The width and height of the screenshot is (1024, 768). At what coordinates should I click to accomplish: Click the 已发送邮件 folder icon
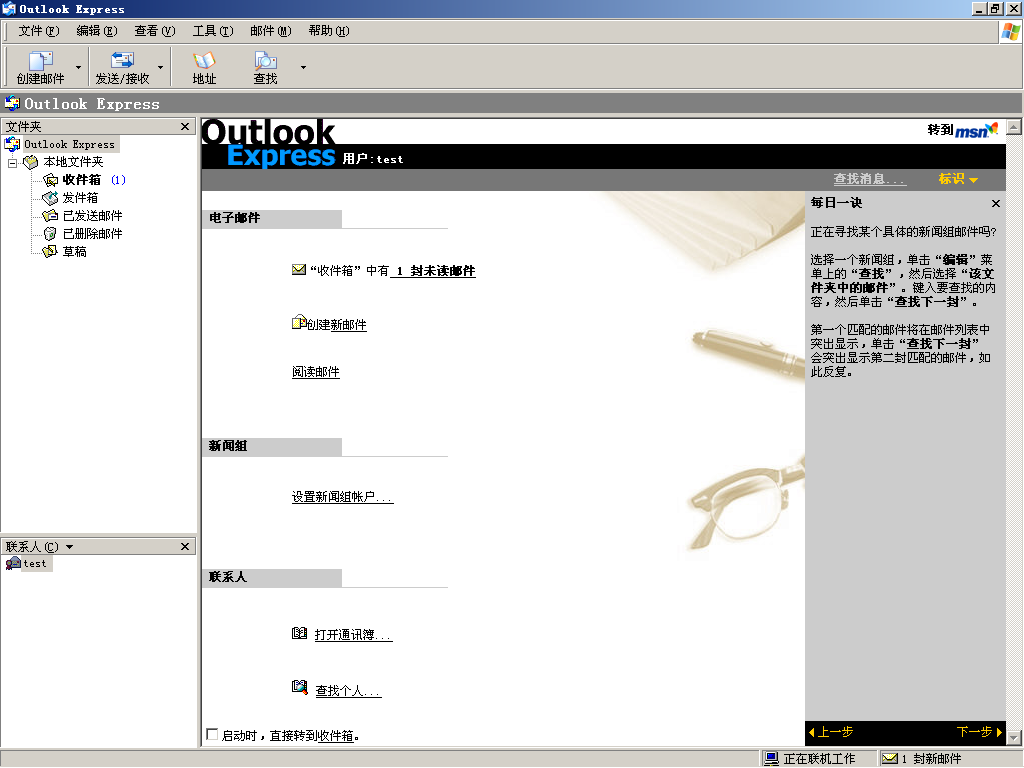[50, 216]
